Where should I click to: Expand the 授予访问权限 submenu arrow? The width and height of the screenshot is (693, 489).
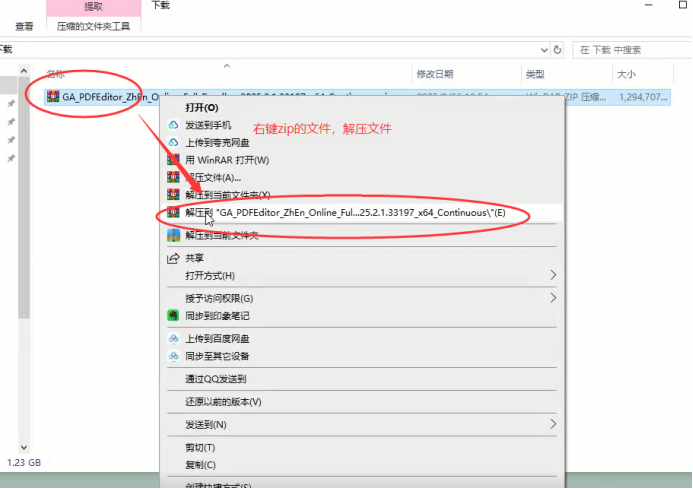553,298
